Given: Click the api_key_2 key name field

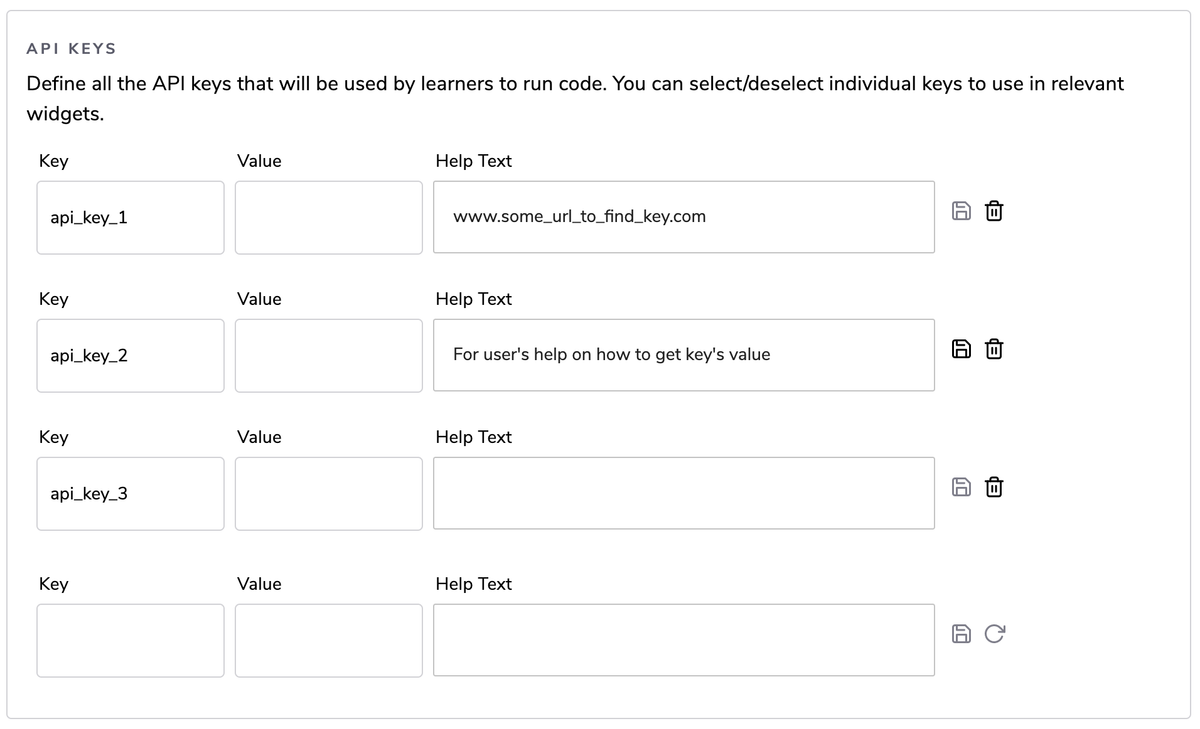Looking at the screenshot, I should click(x=130, y=355).
